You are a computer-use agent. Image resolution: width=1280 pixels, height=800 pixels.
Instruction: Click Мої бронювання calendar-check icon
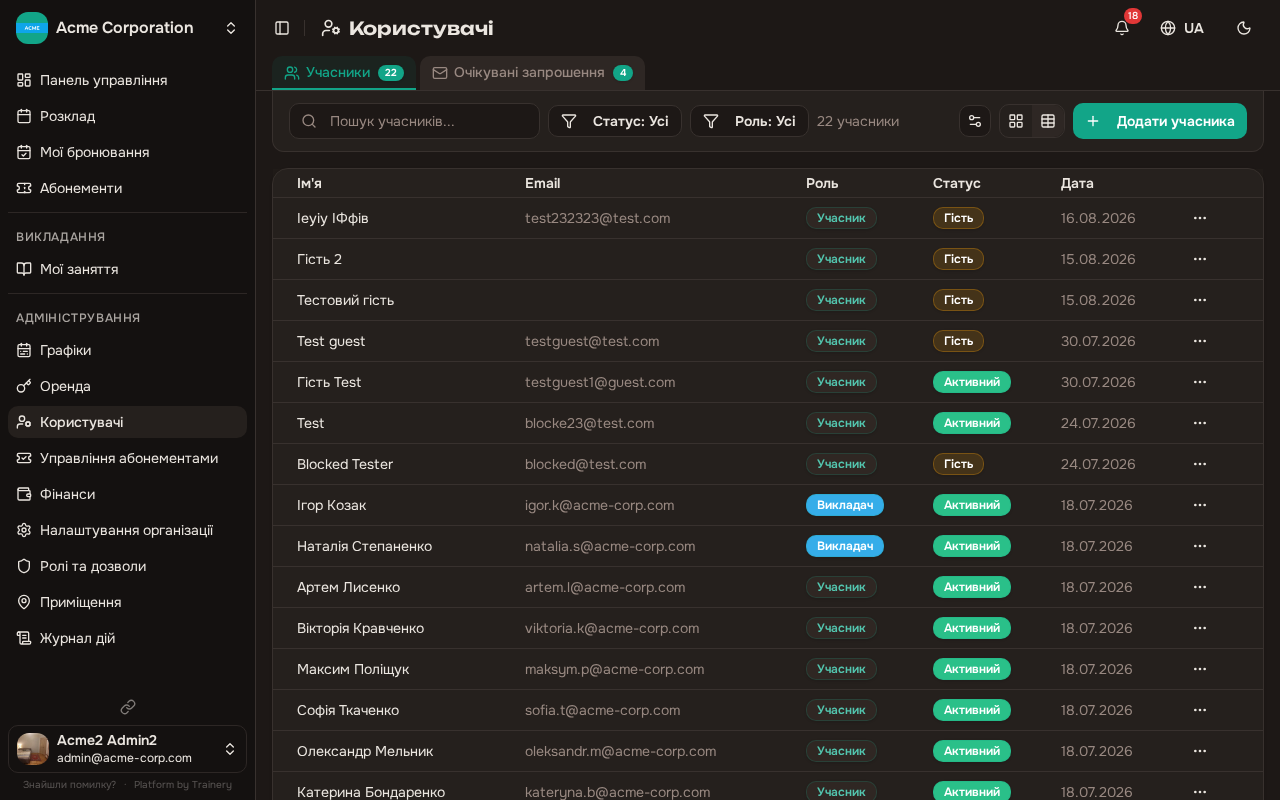tap(24, 152)
